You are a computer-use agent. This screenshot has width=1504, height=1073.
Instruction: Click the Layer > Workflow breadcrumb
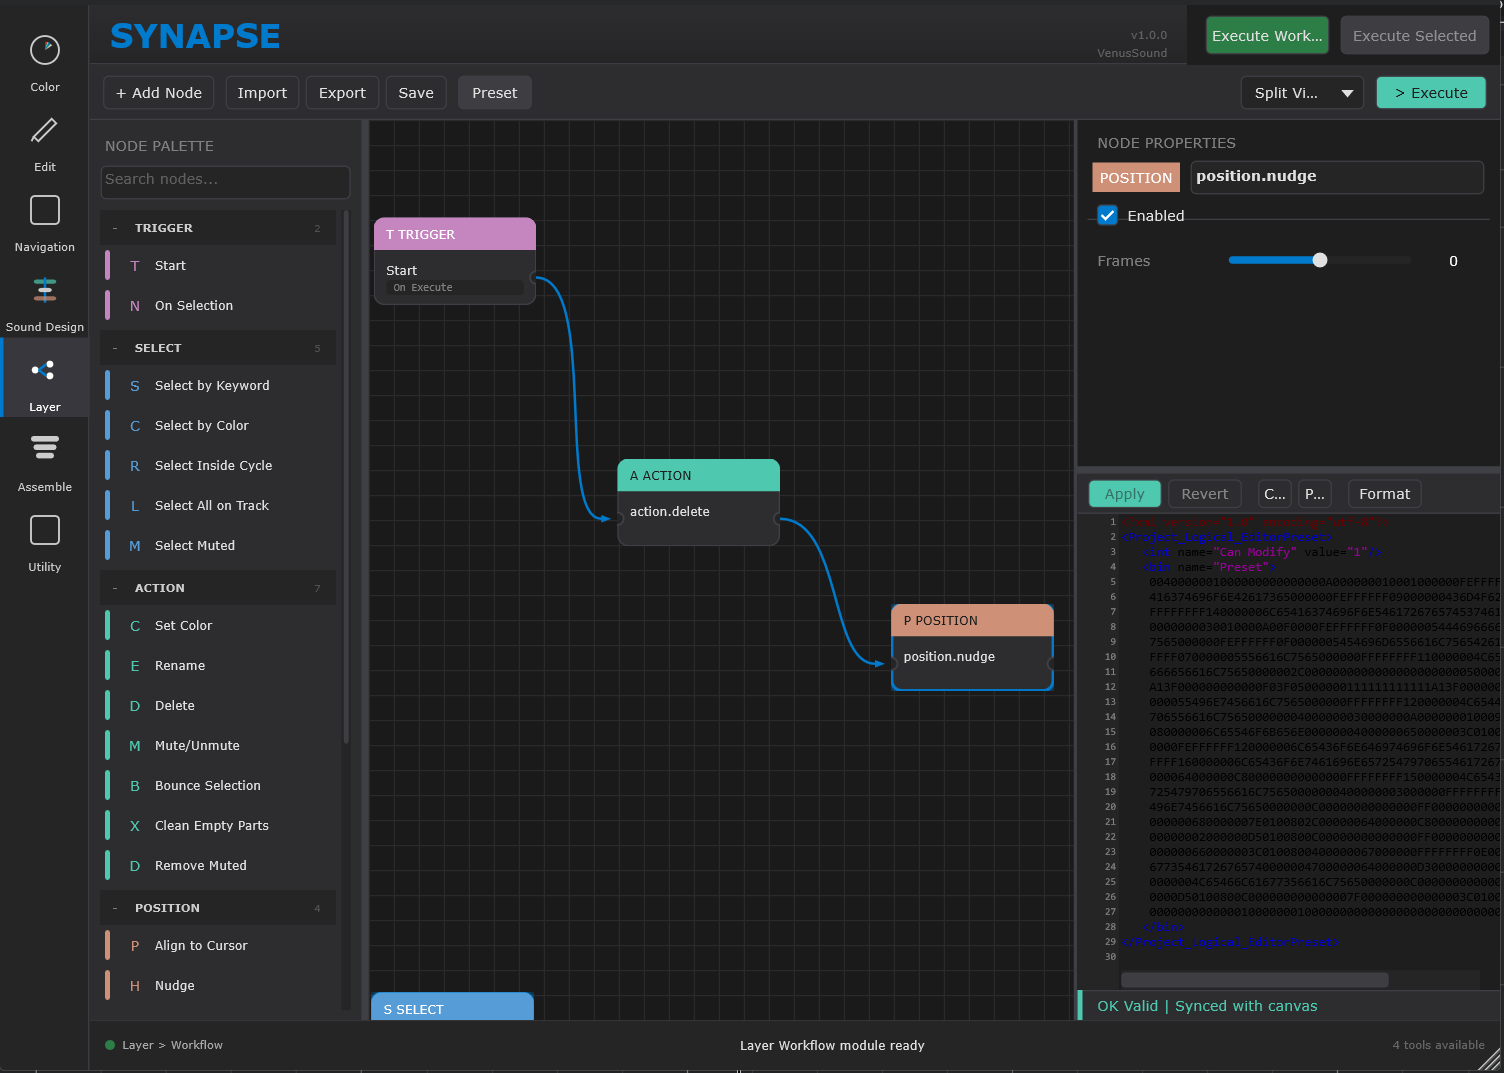click(172, 1045)
